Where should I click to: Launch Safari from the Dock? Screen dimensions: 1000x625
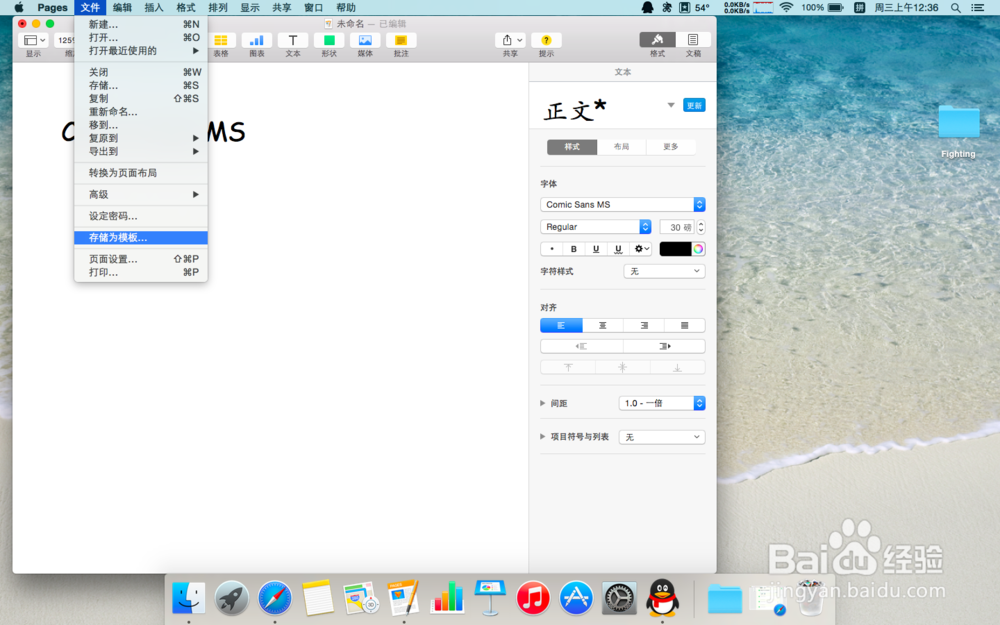pyautogui.click(x=275, y=598)
